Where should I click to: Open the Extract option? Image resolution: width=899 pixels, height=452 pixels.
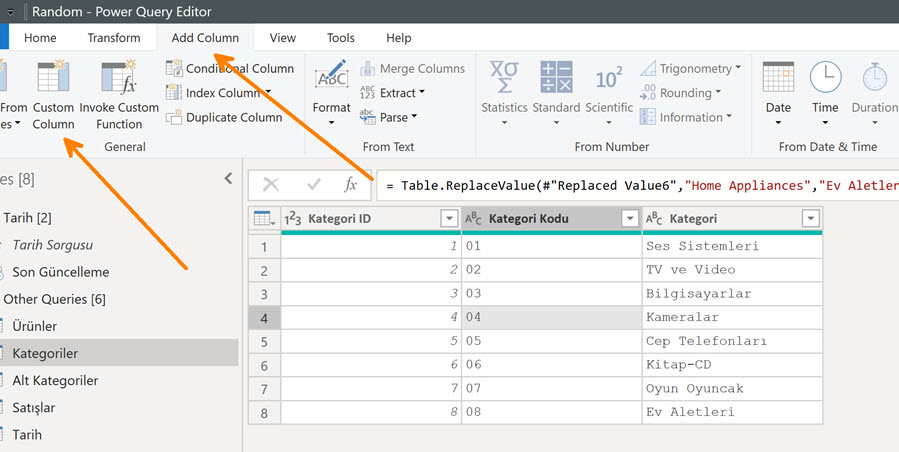click(393, 93)
